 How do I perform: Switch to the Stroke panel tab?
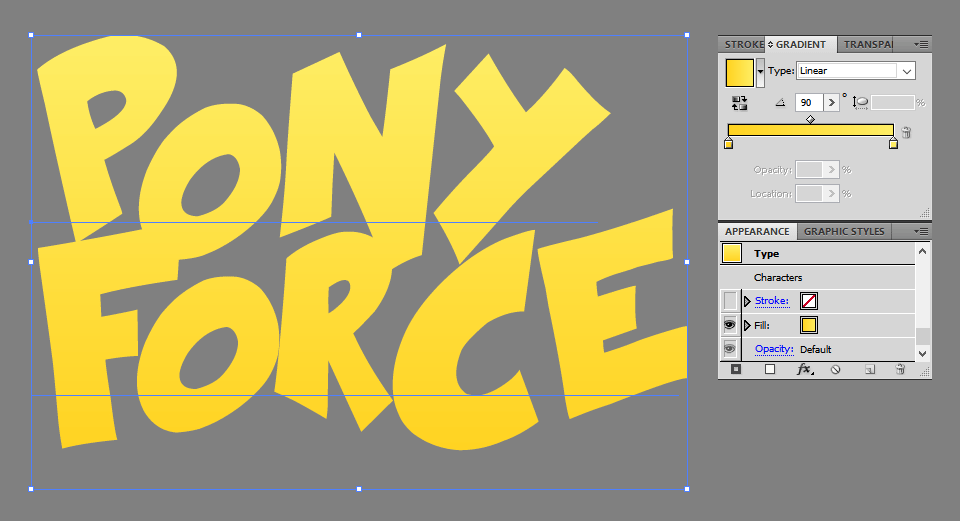click(744, 44)
